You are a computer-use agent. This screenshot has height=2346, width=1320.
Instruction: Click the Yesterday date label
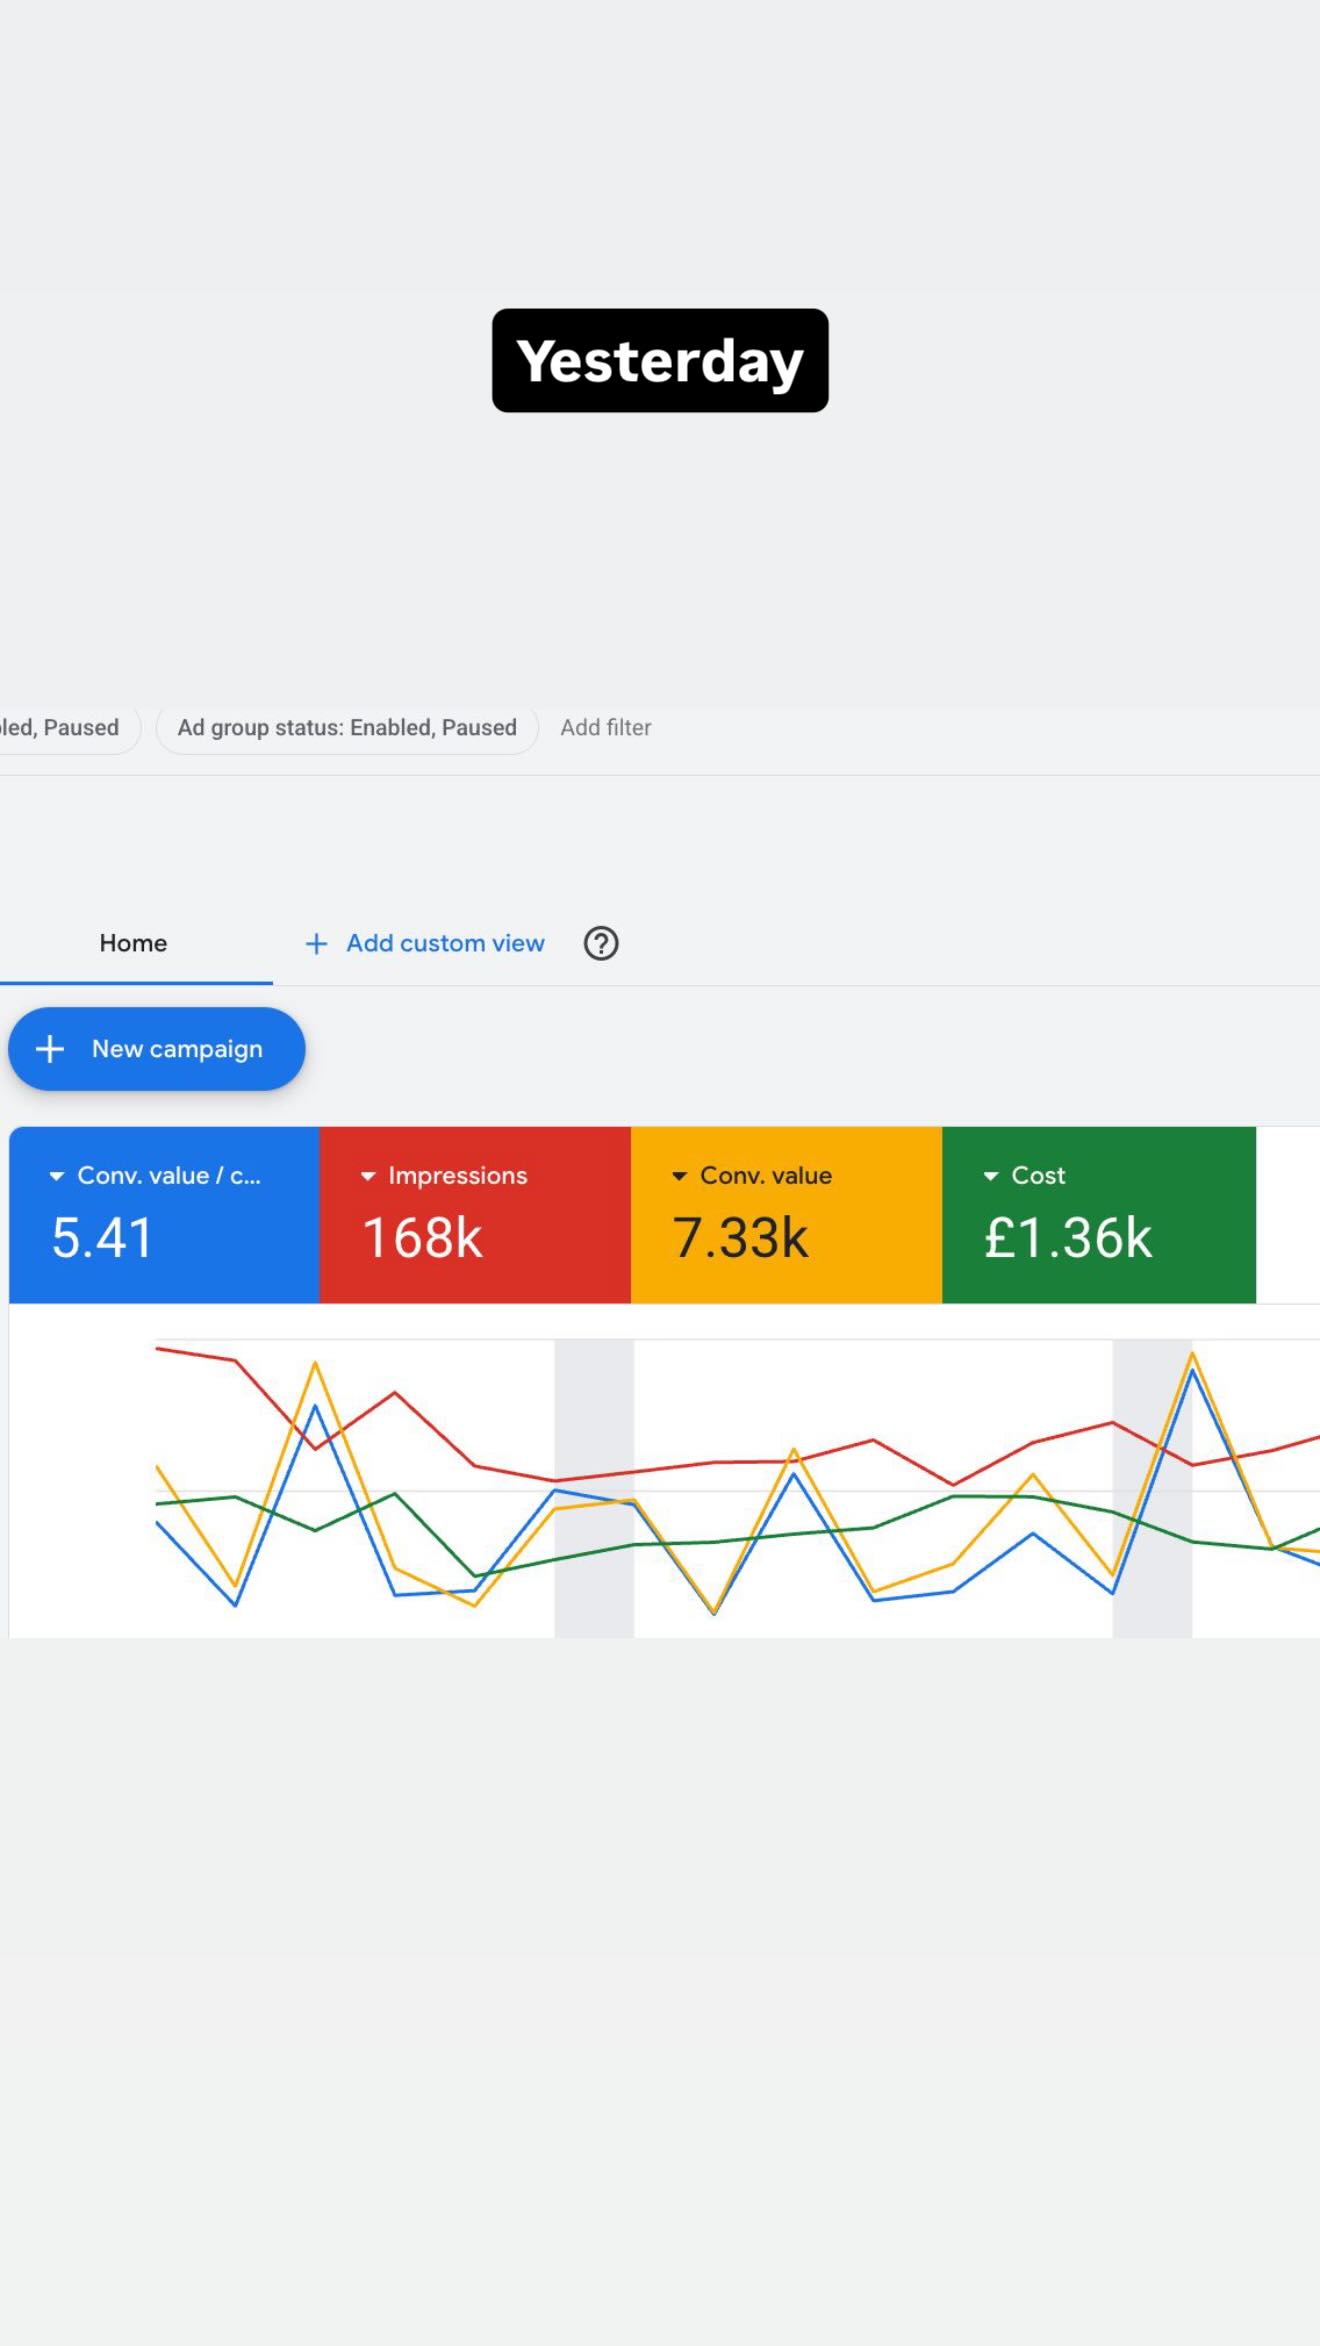660,360
